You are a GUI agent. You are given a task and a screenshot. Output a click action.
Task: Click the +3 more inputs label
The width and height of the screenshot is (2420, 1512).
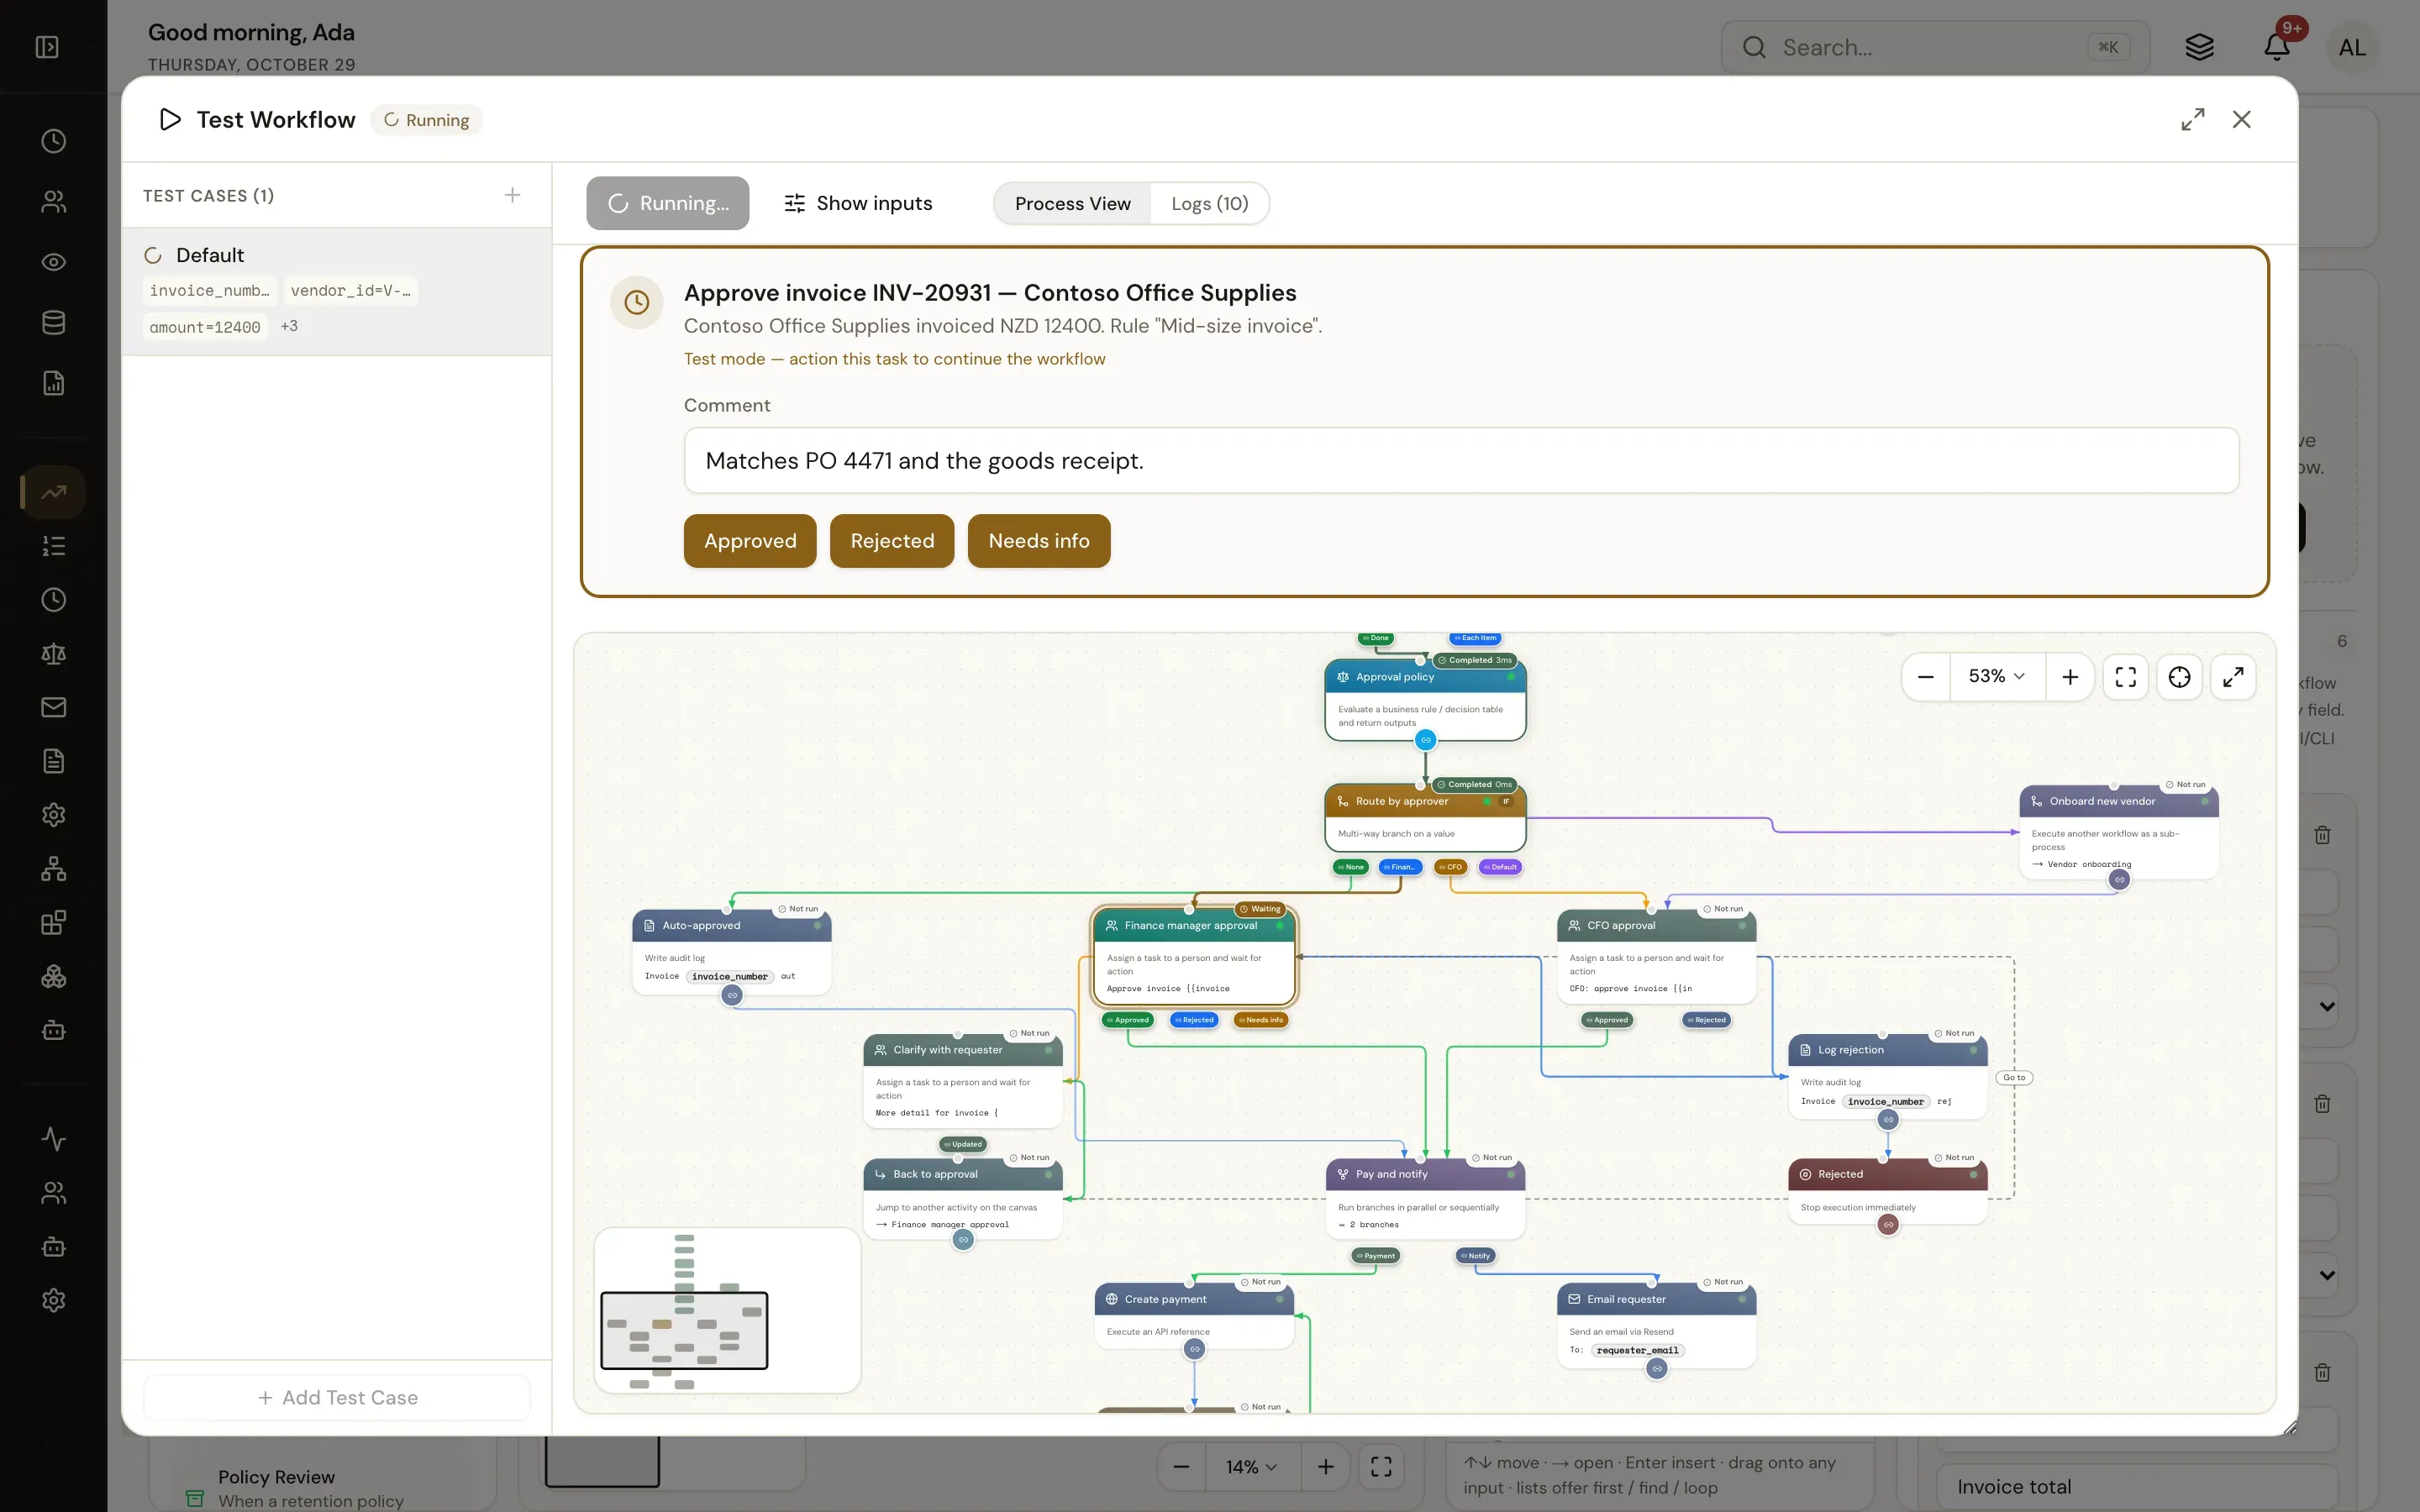tap(289, 327)
